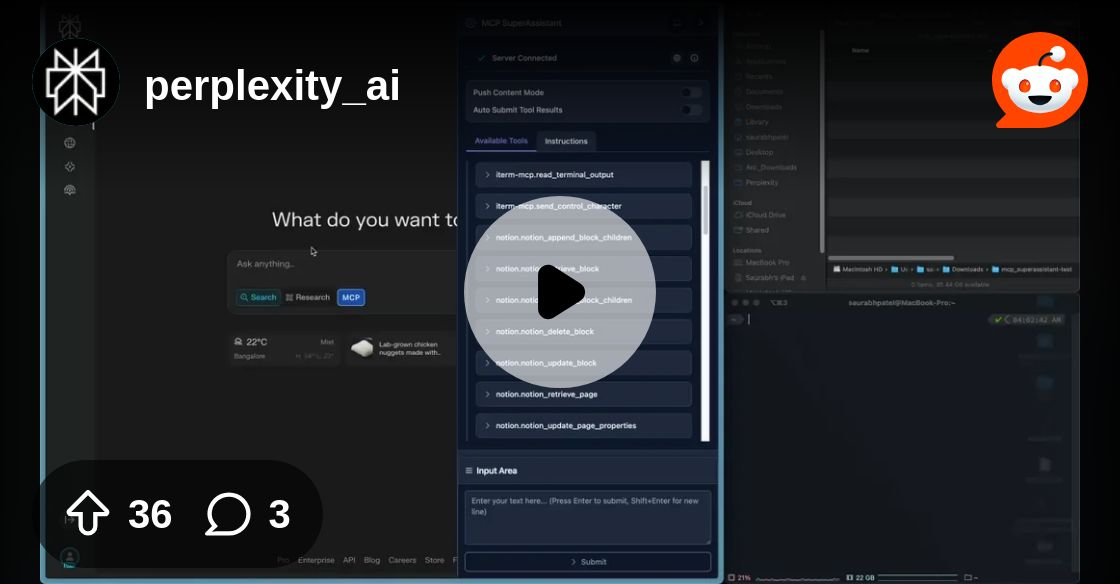Click the tools list scrollbar

[x=706, y=300]
